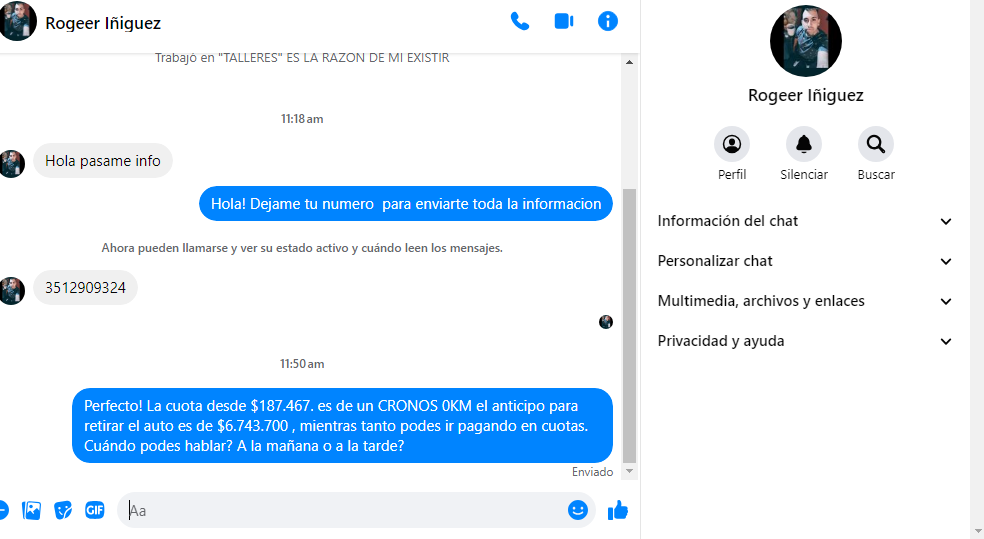Click the 11:18 am timestamp
984x539 pixels.
click(302, 119)
